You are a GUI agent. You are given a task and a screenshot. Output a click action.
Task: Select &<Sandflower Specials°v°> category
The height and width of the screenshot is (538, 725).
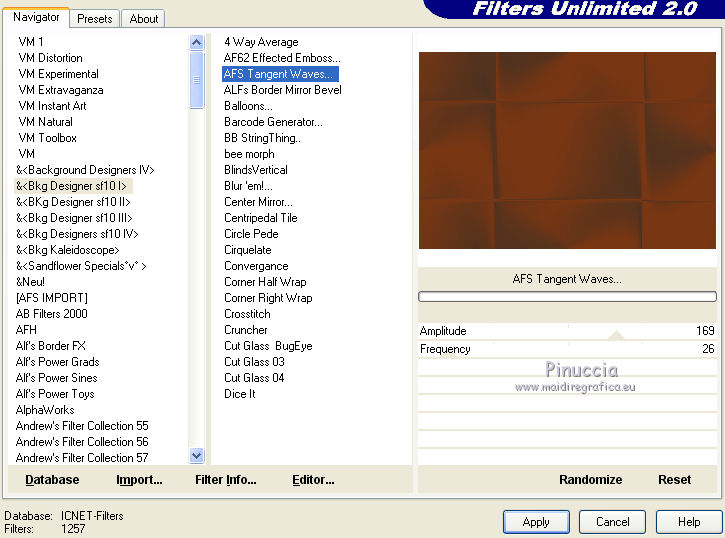click(81, 266)
